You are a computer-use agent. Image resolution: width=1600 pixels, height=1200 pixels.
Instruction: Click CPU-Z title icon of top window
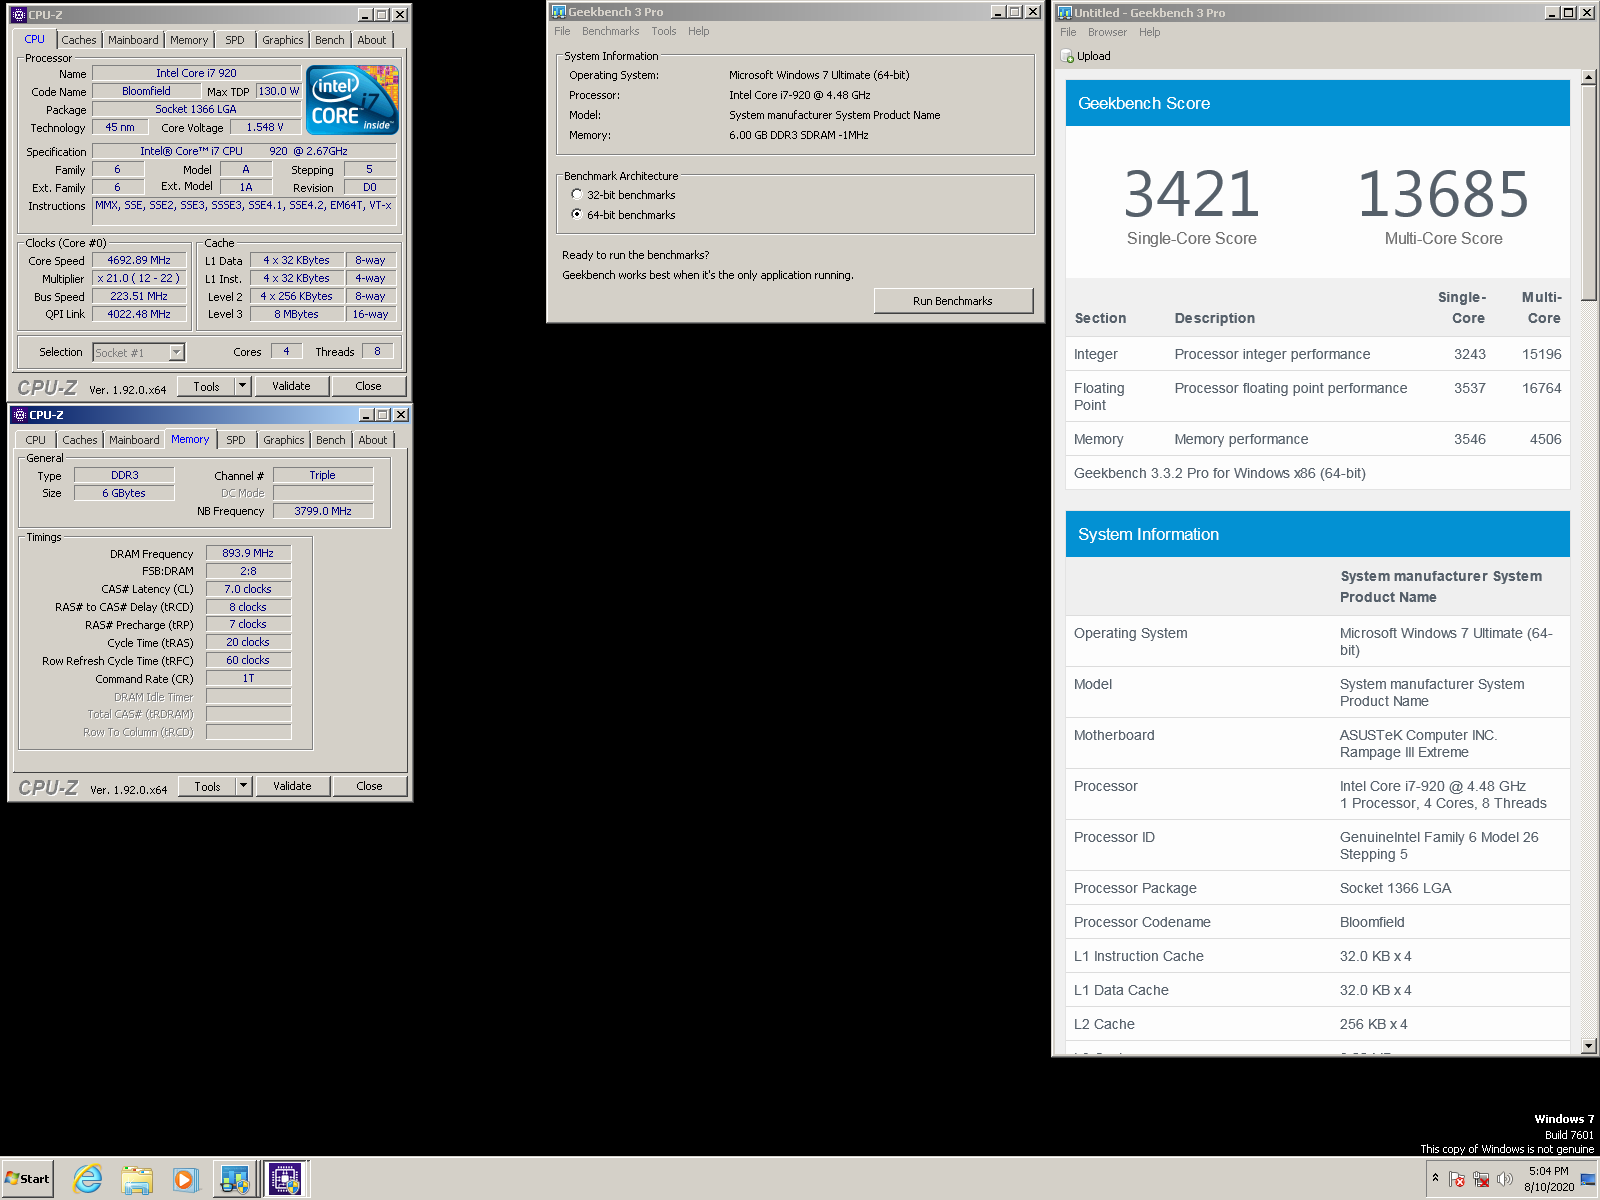[x=18, y=15]
